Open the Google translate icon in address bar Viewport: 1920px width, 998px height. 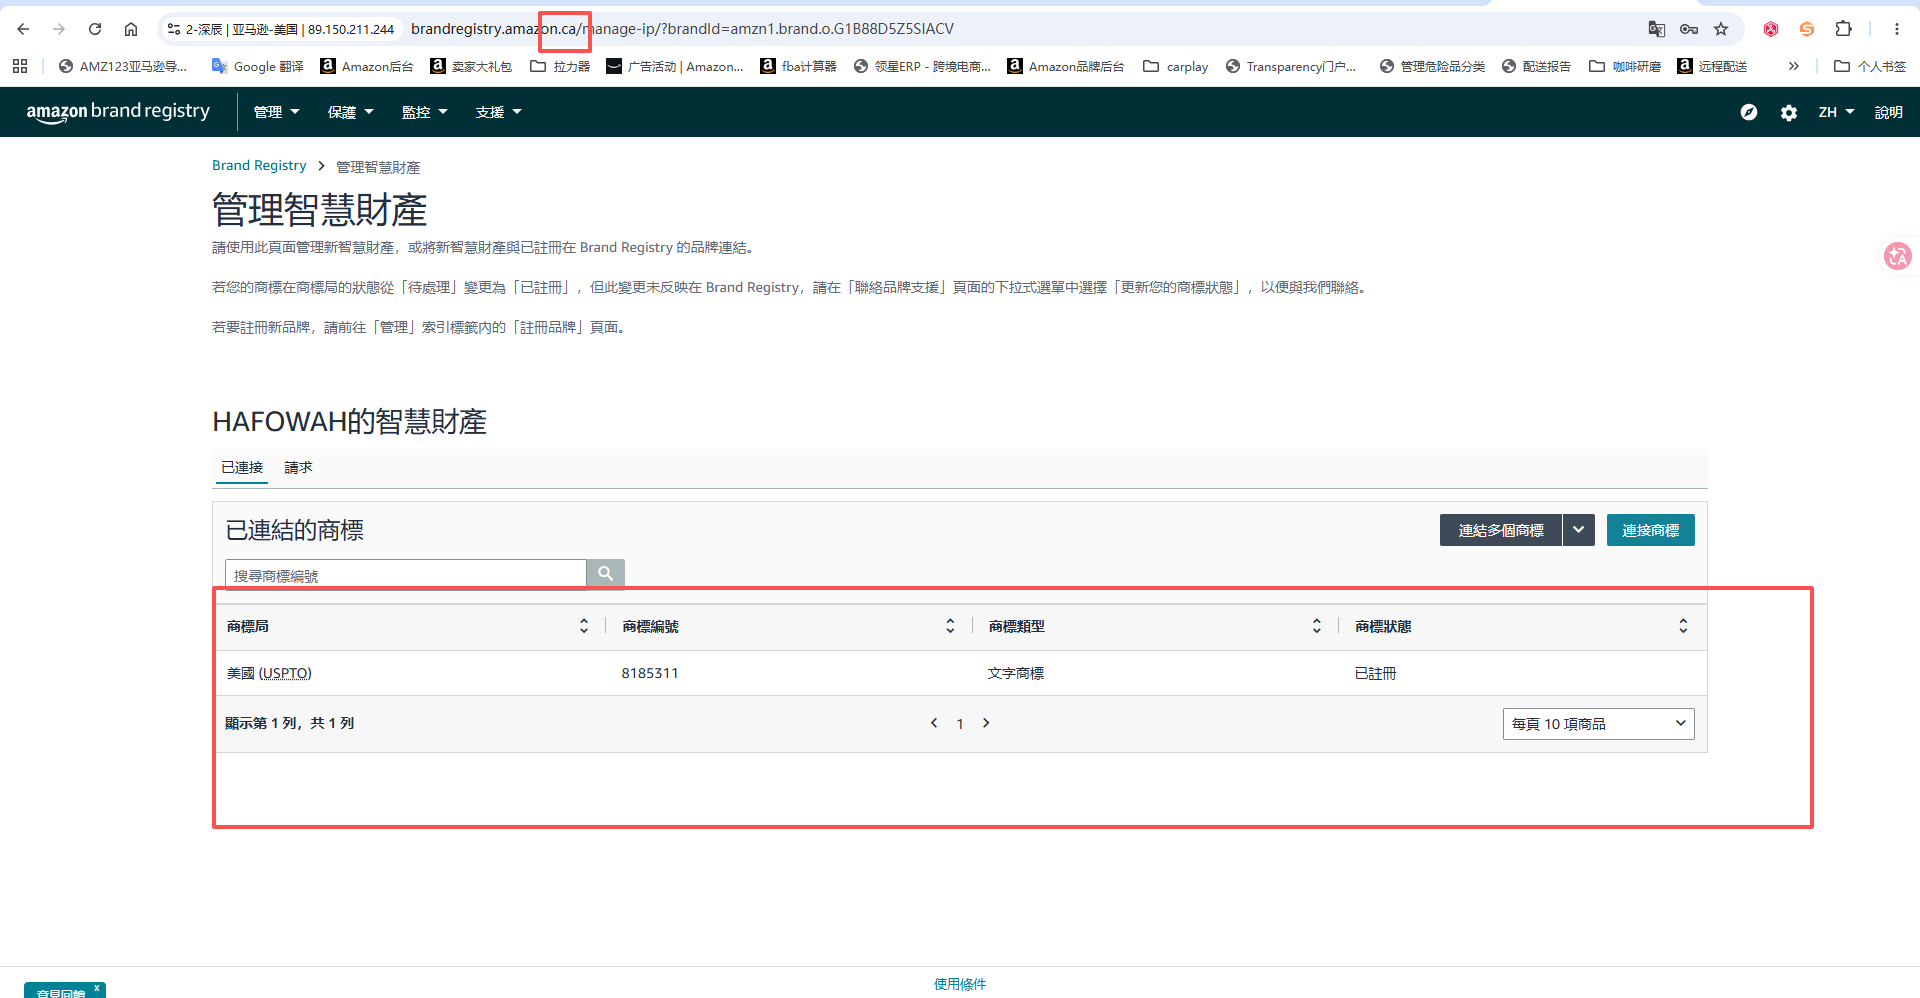coord(1657,29)
